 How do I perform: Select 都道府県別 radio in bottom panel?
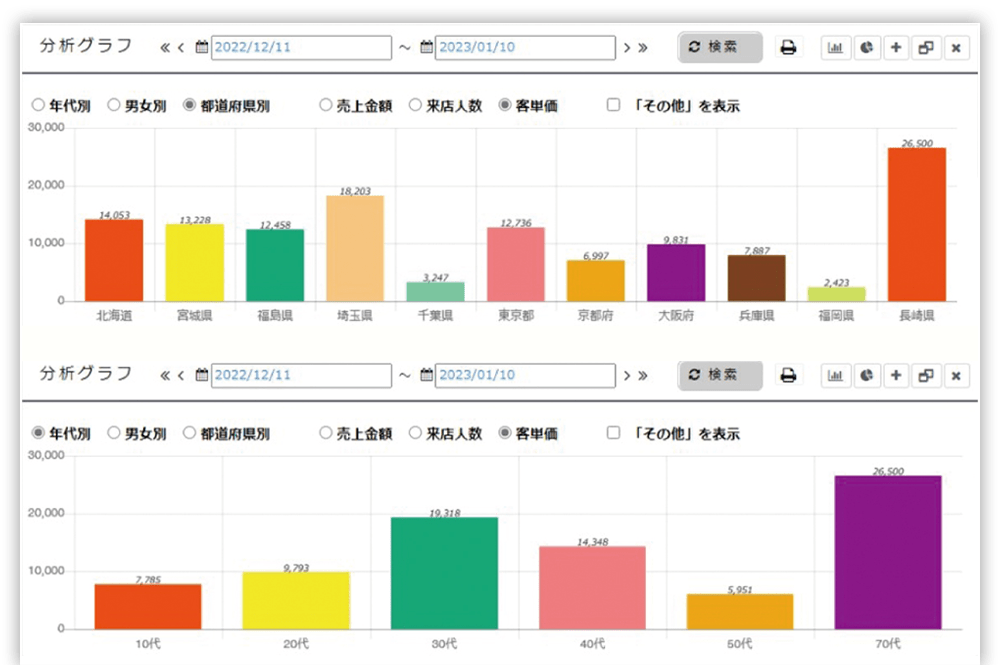(189, 433)
